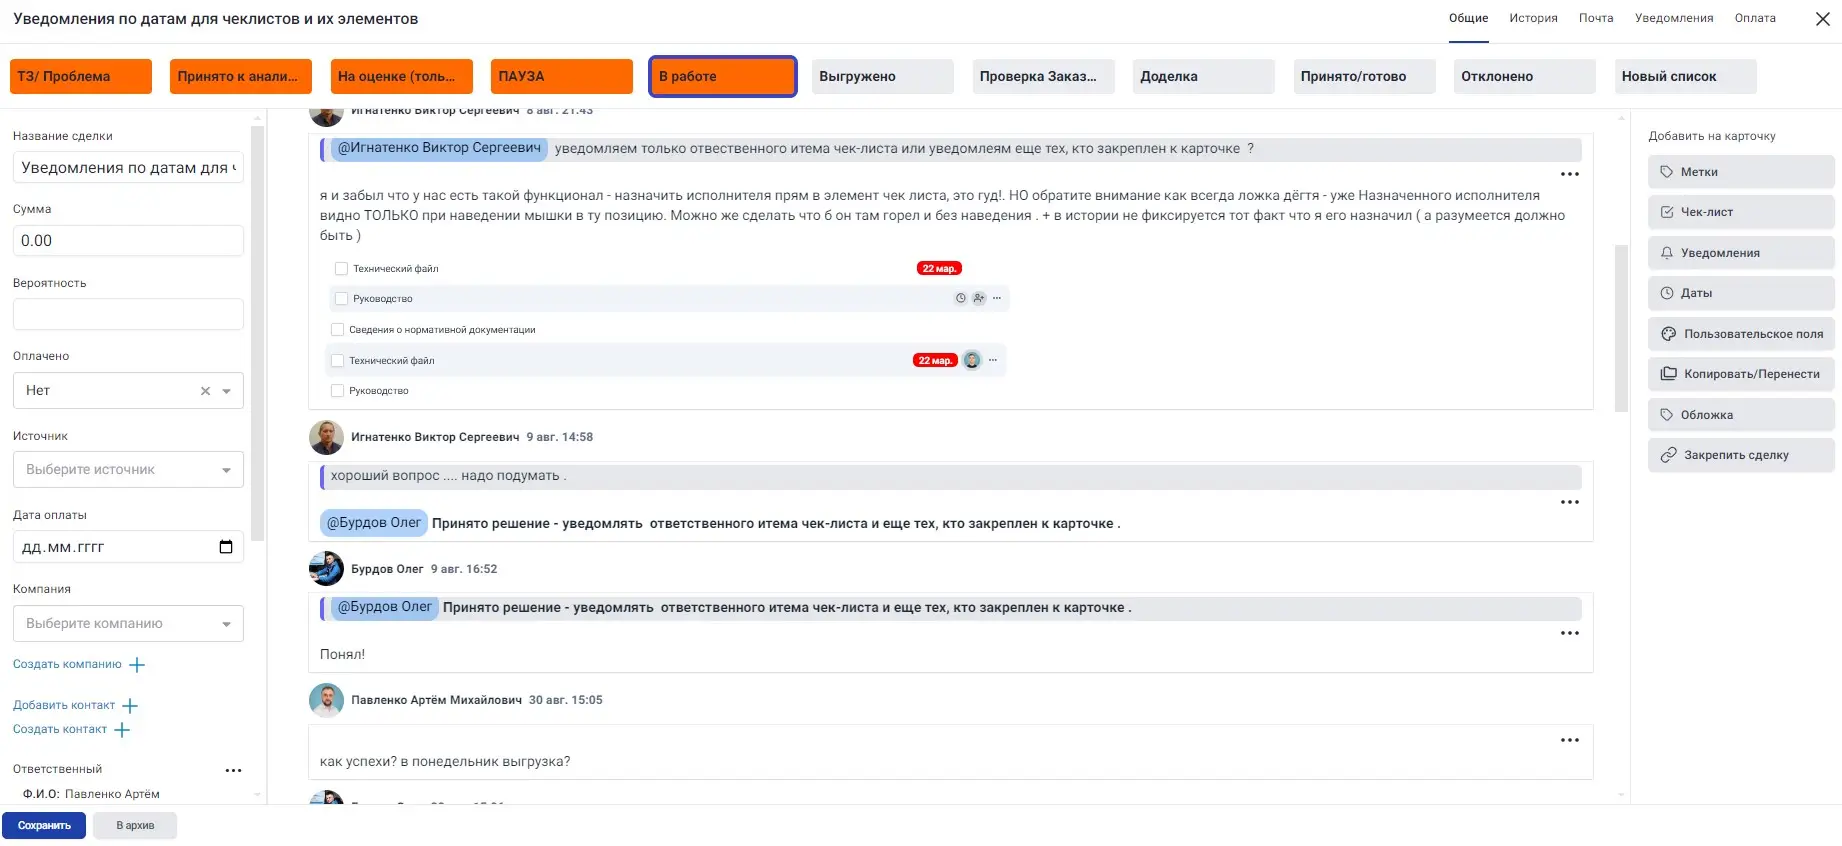Move deal to ТЗ/ Проблема stage
Screen dimensions: 1842x846
(x=81, y=76)
